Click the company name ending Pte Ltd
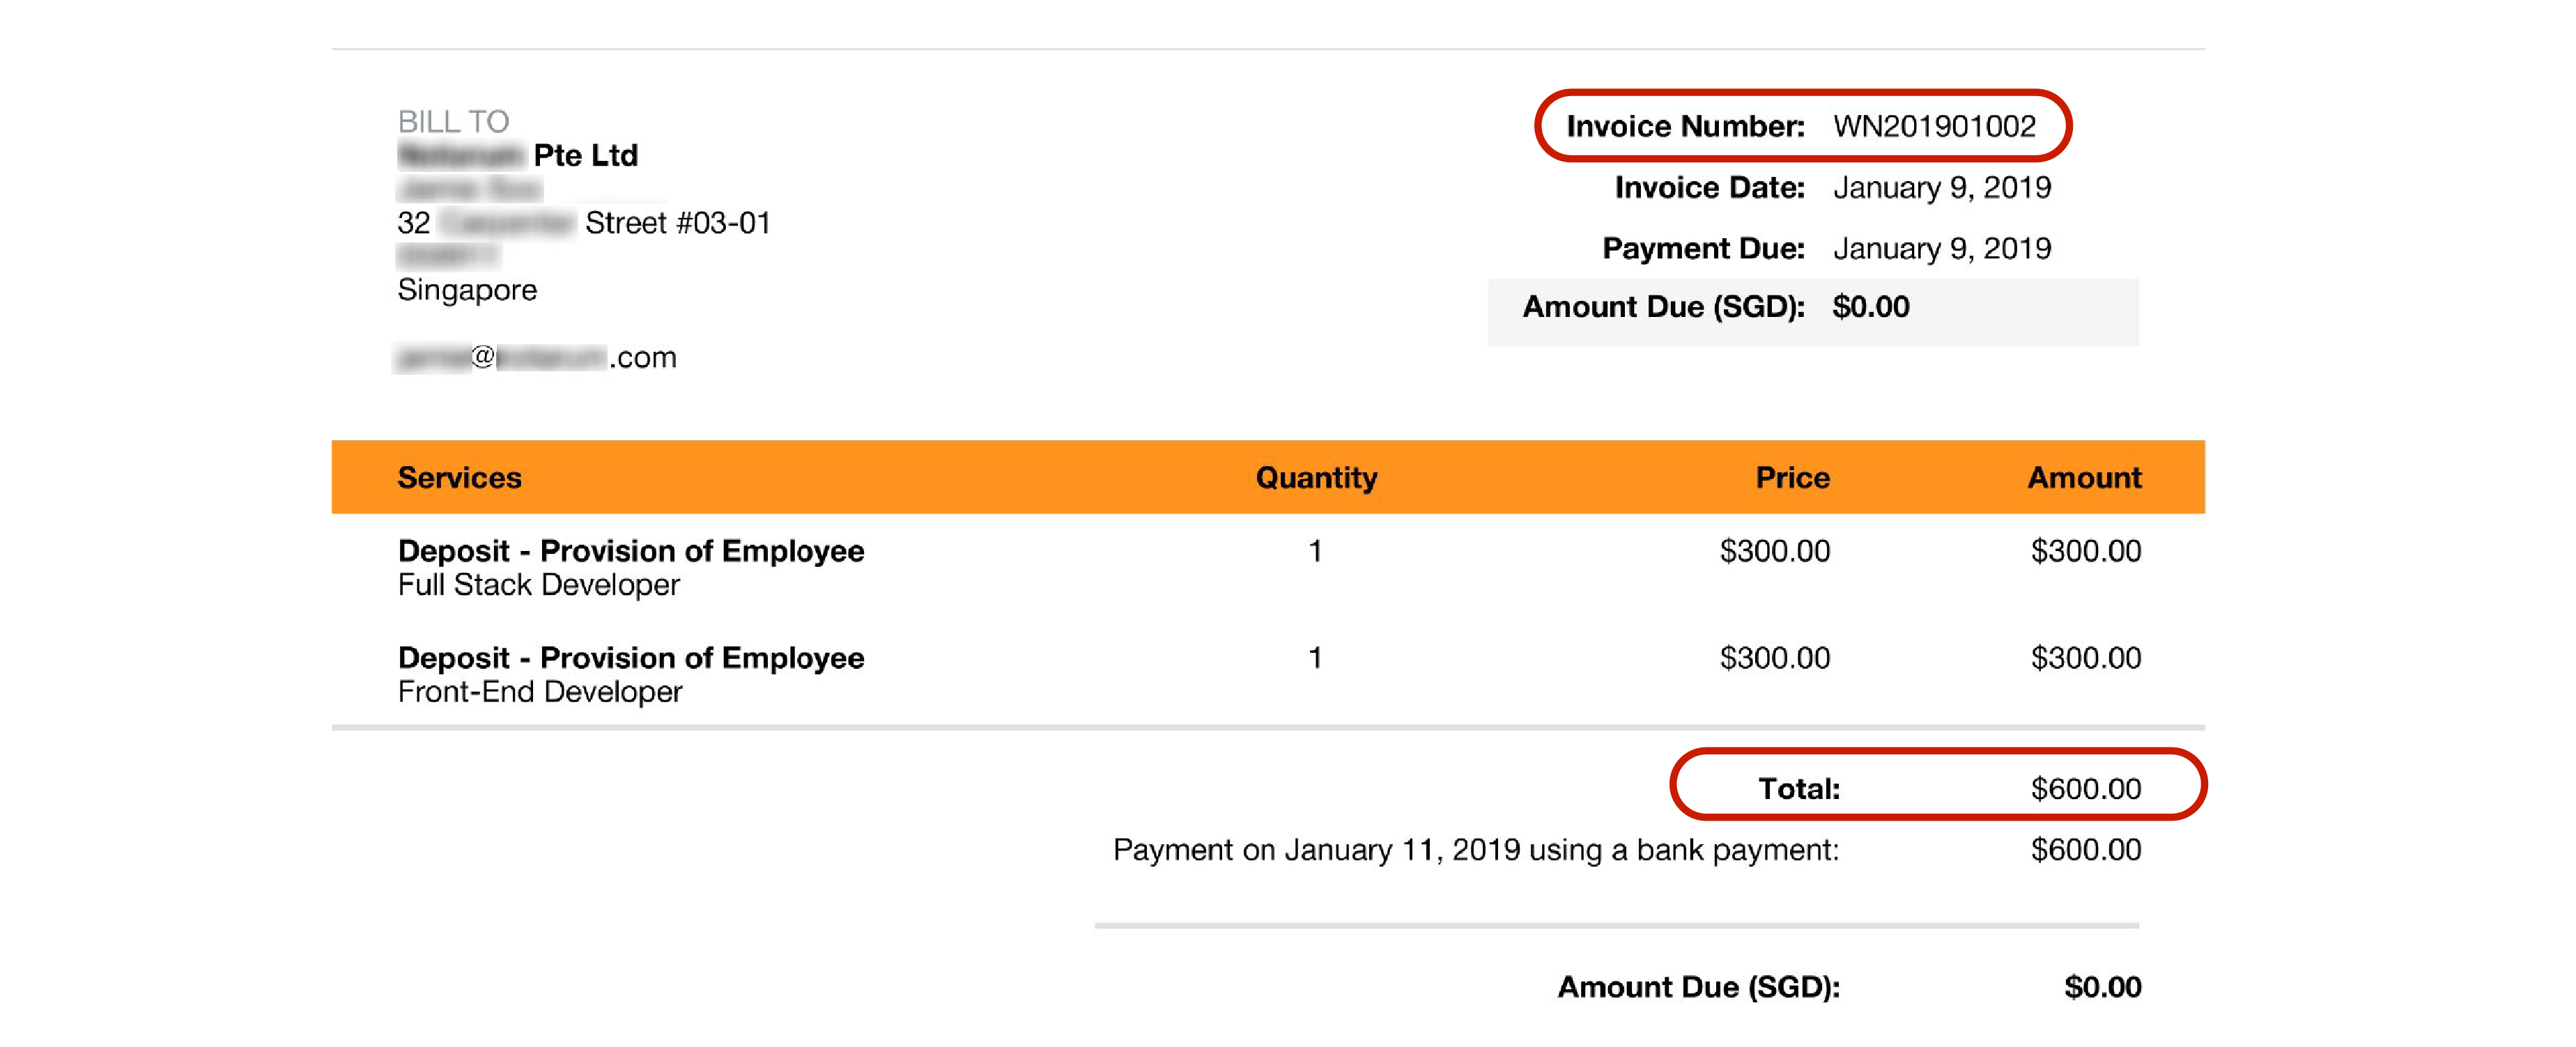Image resolution: width=2576 pixels, height=1047 pixels. [x=517, y=155]
